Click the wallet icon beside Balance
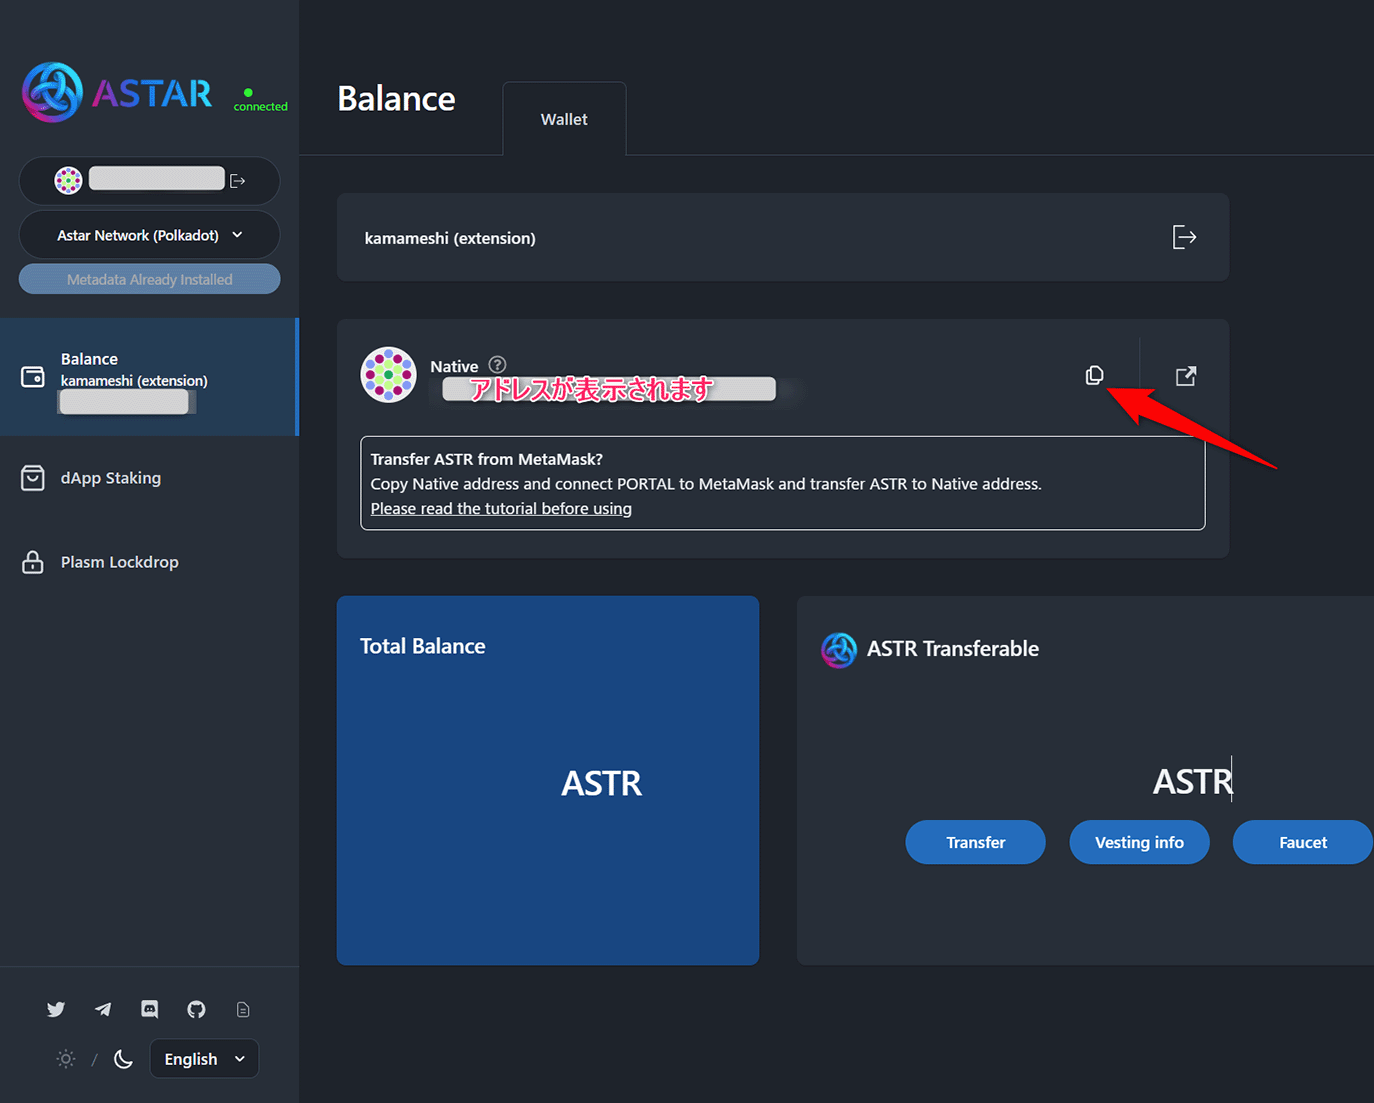Viewport: 1374px width, 1103px height. (x=33, y=376)
